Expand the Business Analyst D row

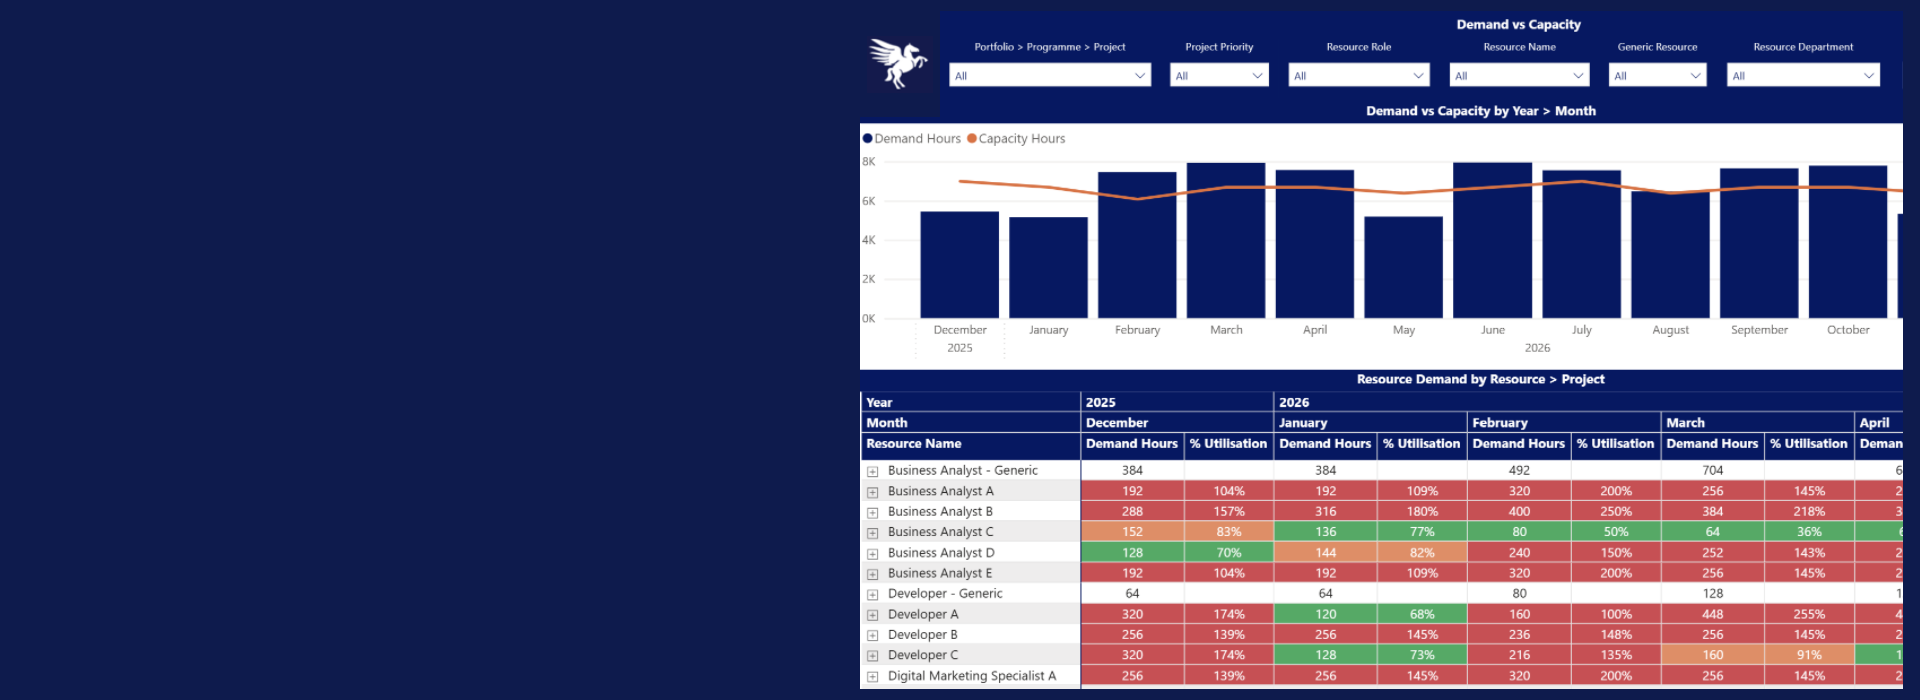coord(872,553)
